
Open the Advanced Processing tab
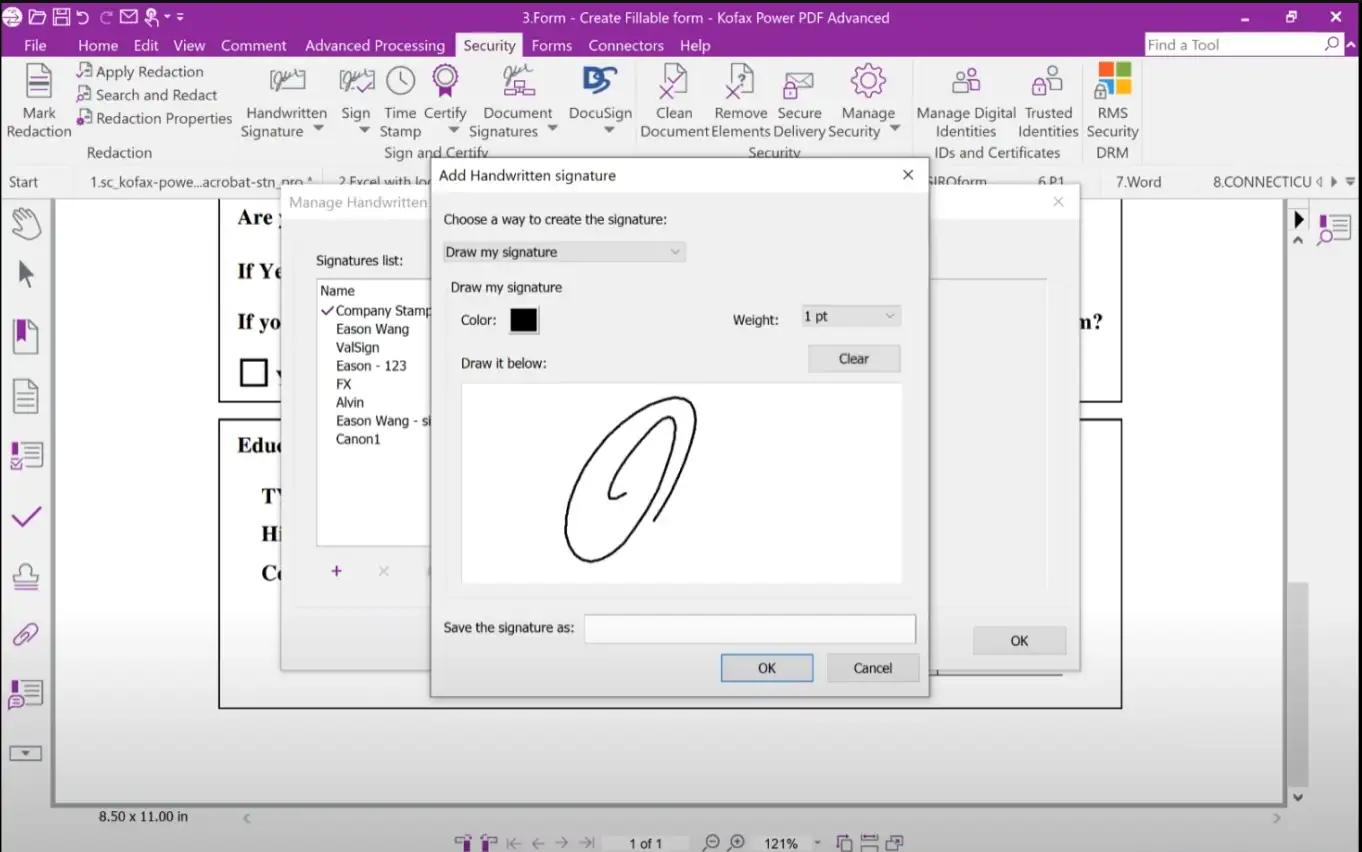(x=374, y=45)
